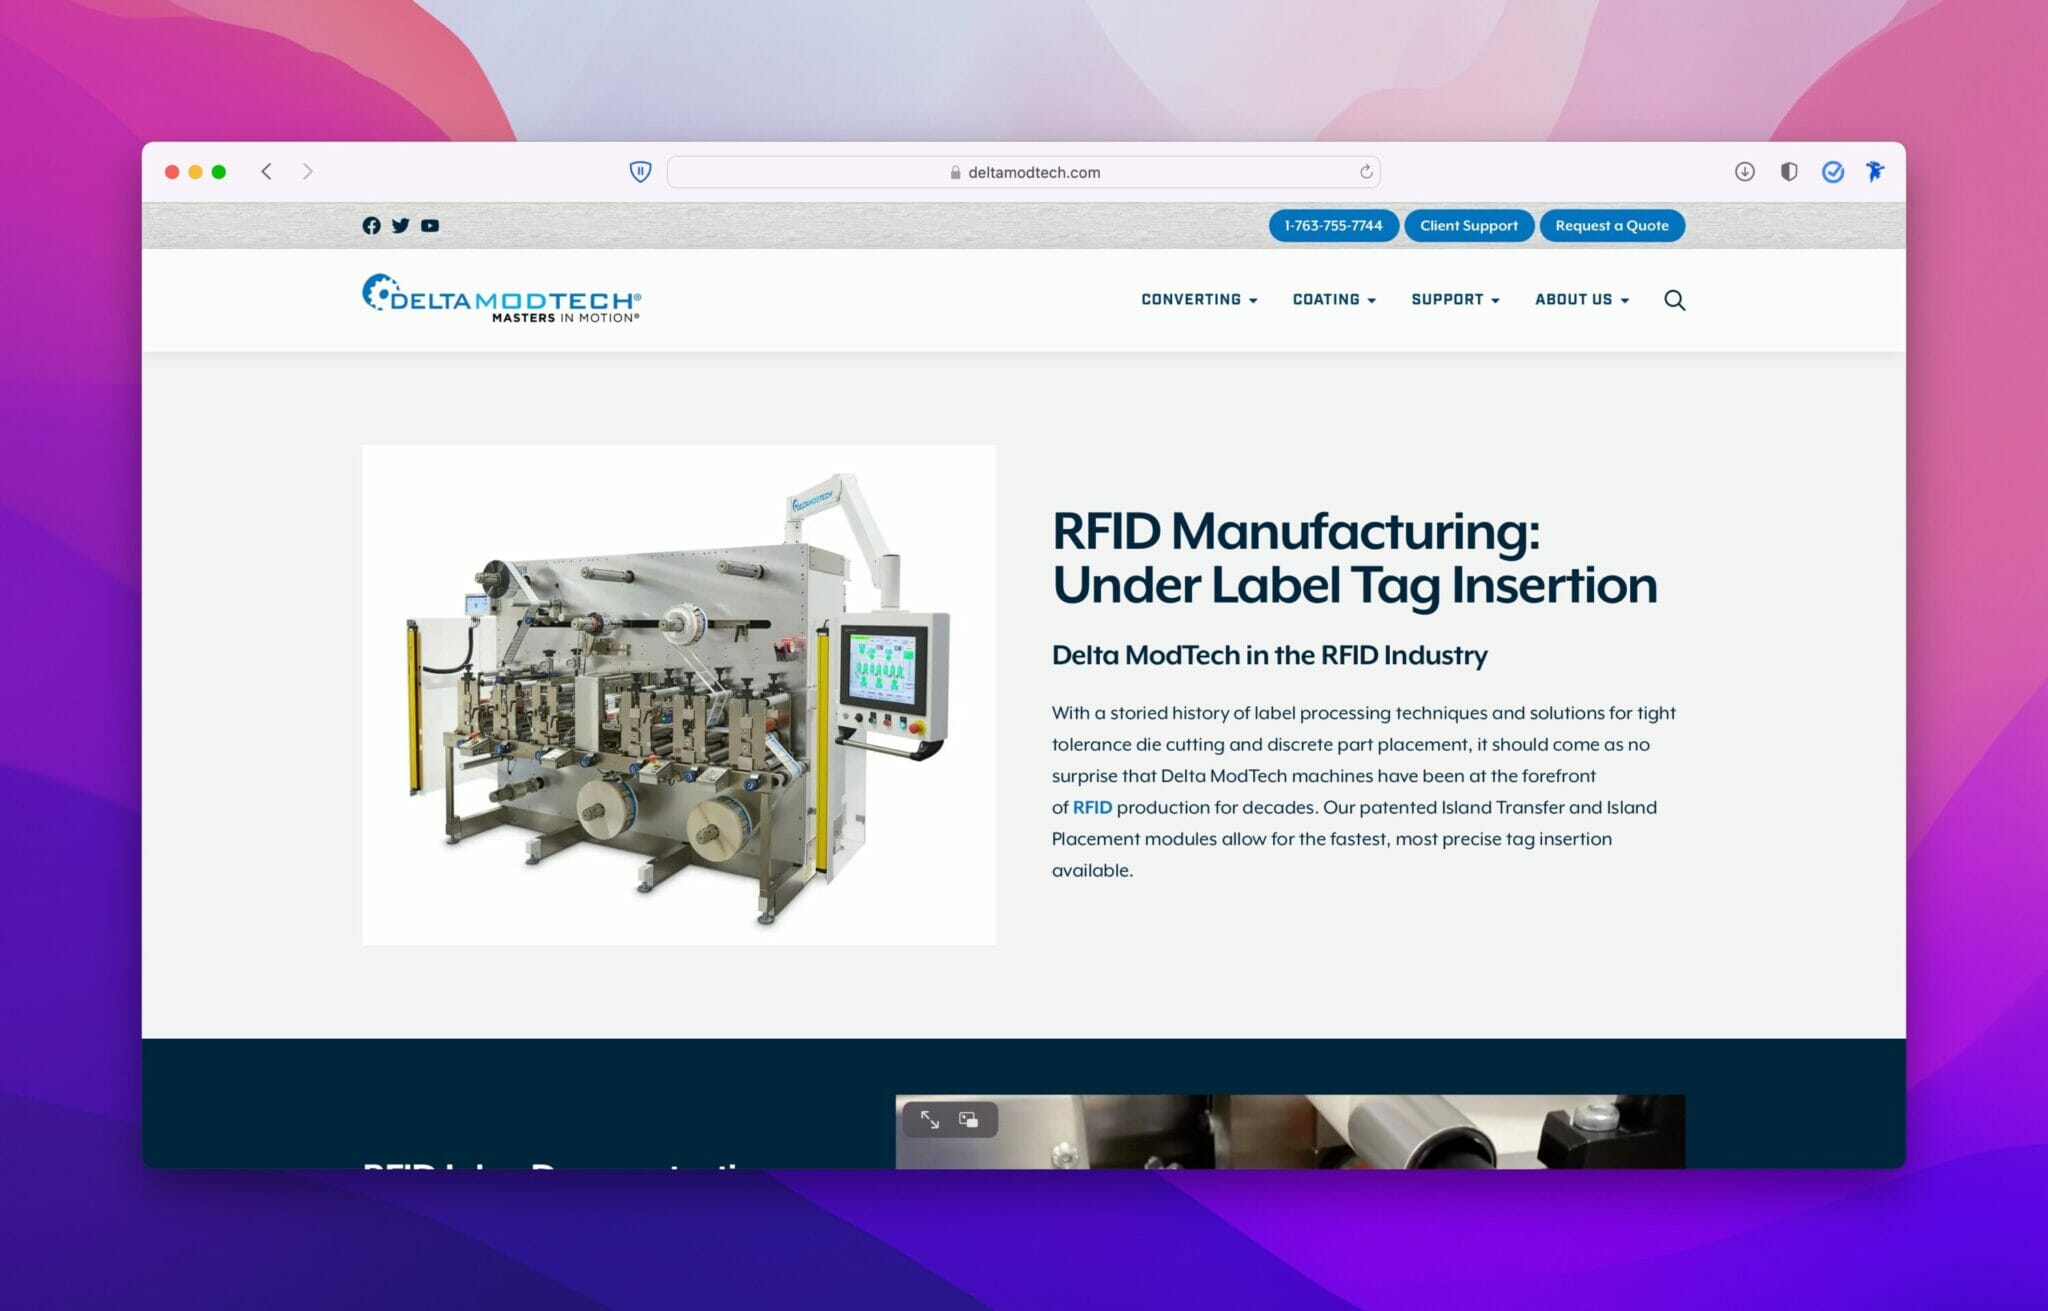The width and height of the screenshot is (2048, 1311).
Task: Click the Request a Quote button
Action: tap(1611, 226)
